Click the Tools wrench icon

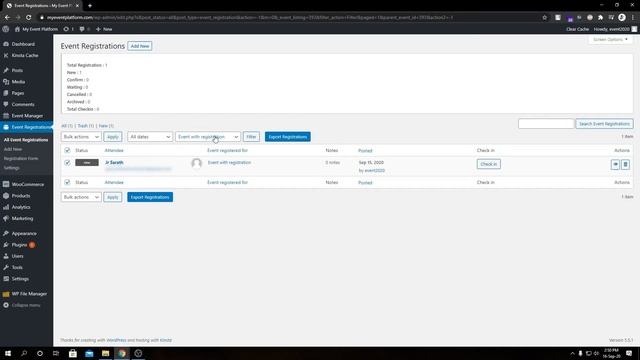point(6,268)
